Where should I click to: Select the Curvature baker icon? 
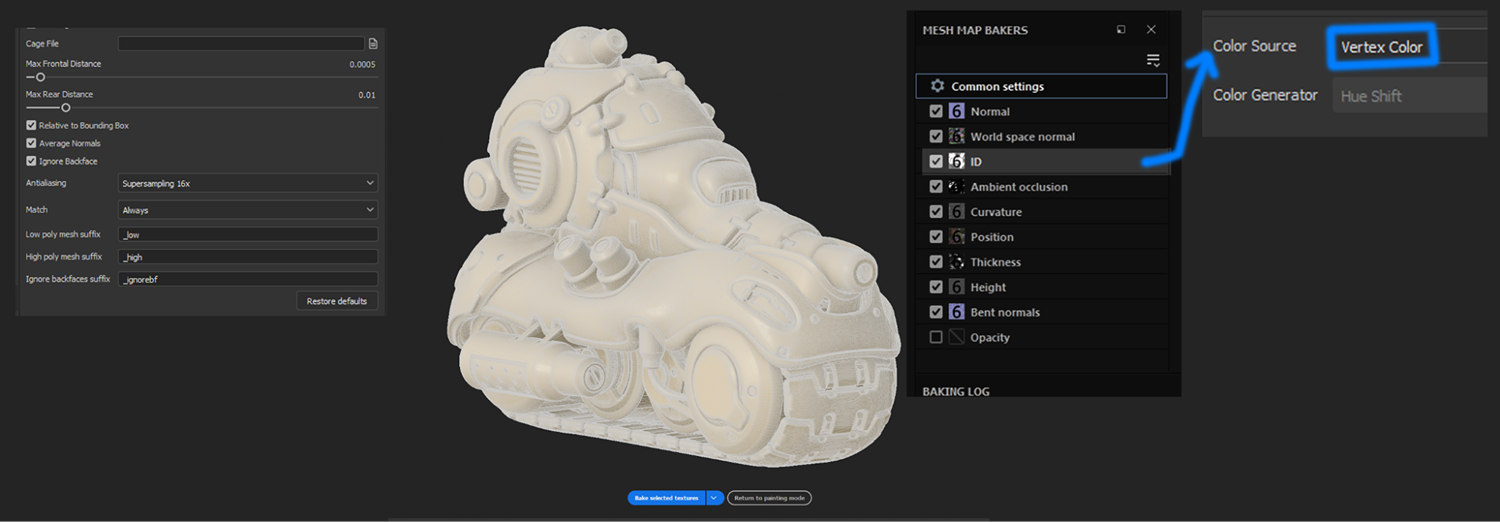coord(956,211)
